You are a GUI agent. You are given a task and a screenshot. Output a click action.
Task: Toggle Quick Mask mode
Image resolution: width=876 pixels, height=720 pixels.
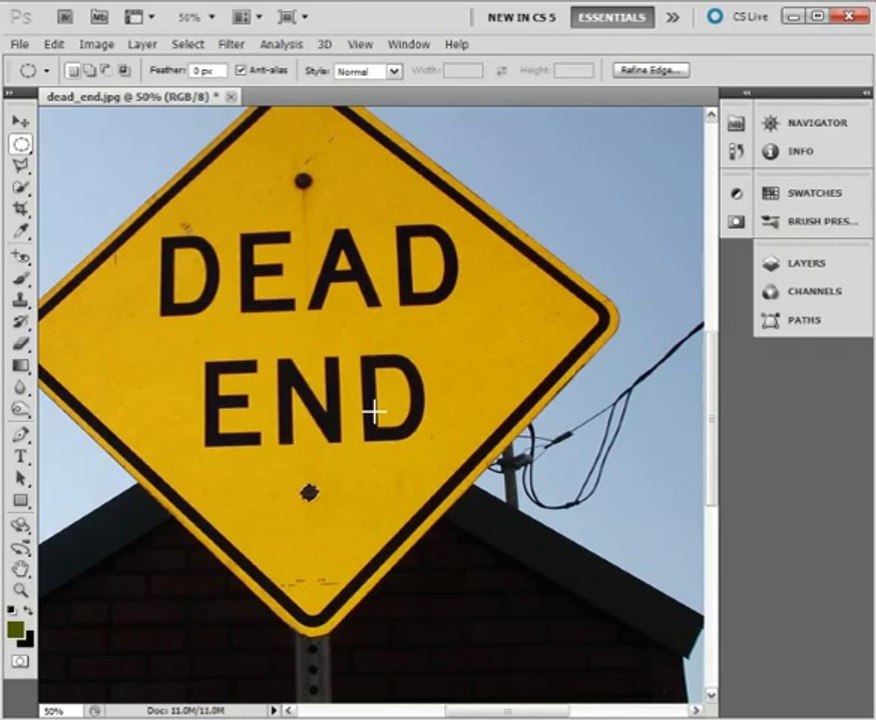coord(20,662)
